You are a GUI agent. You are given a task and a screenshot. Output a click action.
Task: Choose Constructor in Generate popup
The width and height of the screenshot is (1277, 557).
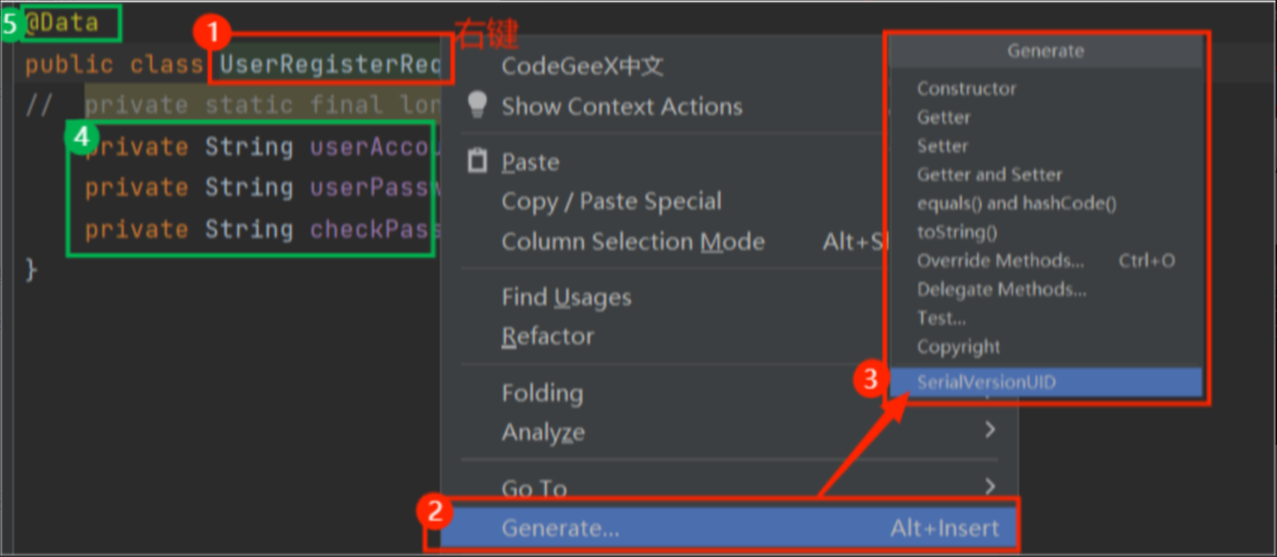click(x=966, y=89)
